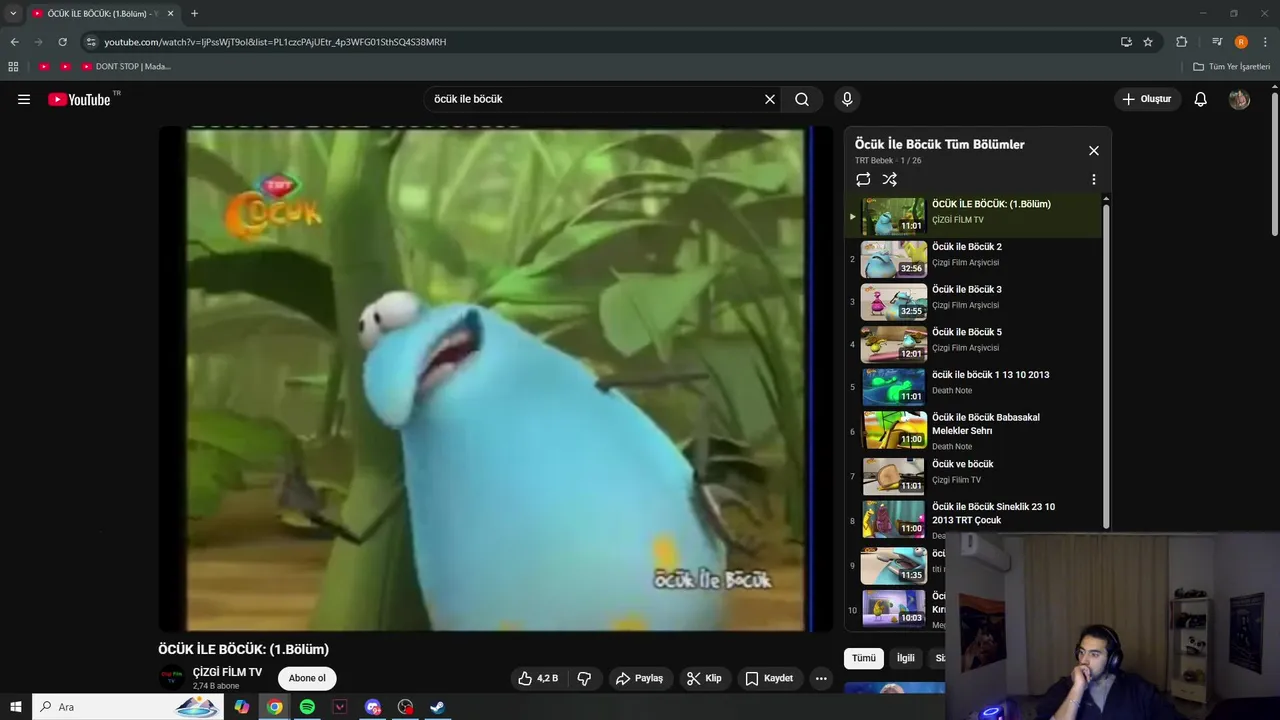This screenshot has width=1280, height=720.
Task: Open playlist more options menu
Action: tap(1094, 179)
